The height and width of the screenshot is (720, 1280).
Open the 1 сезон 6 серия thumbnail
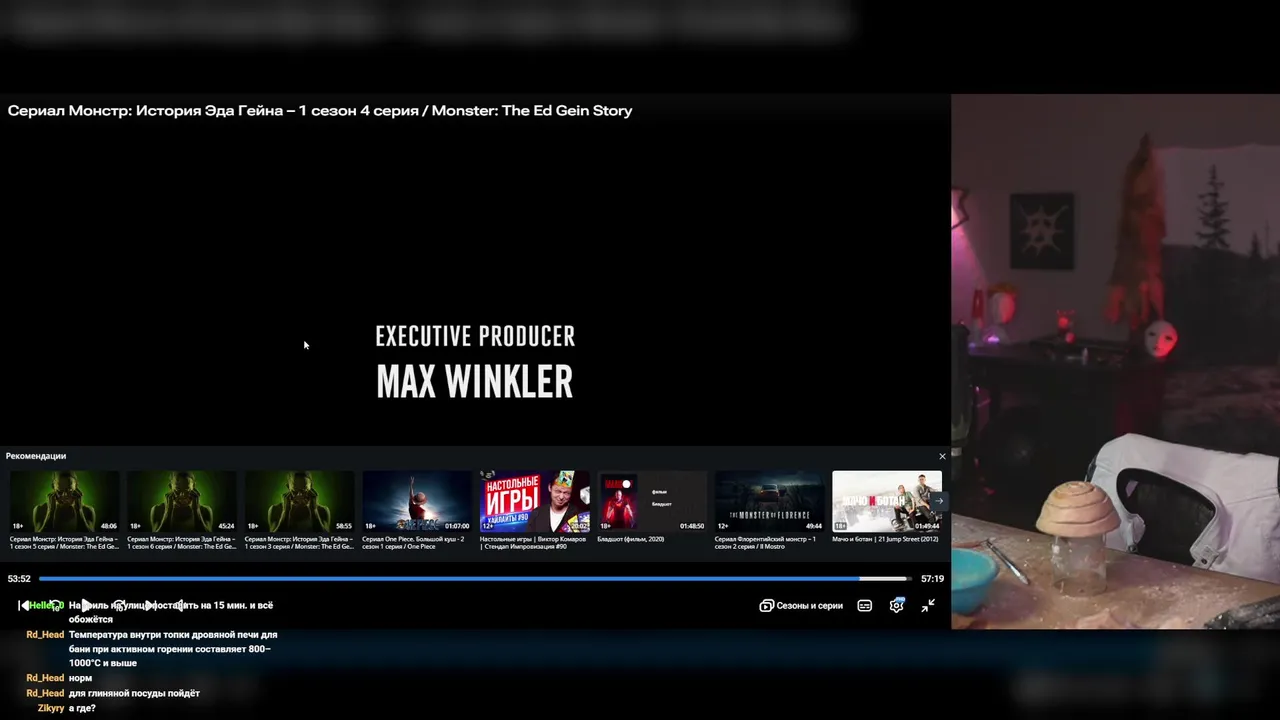click(x=181, y=501)
